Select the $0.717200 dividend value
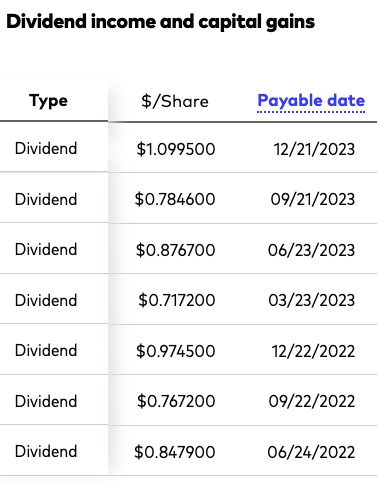 tap(177, 300)
